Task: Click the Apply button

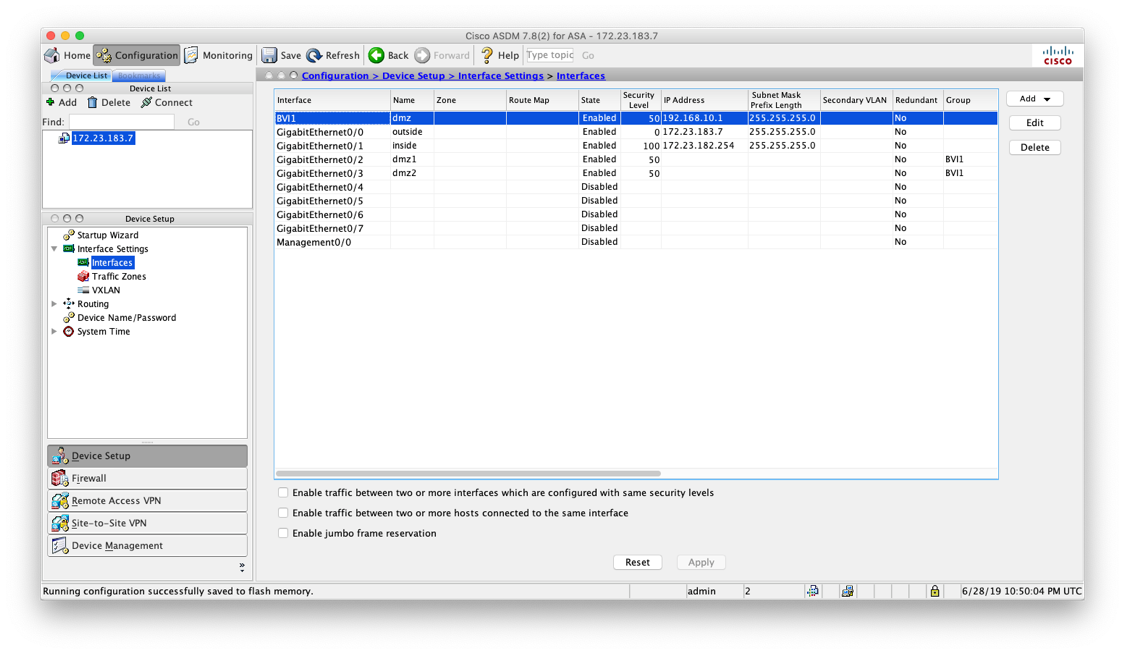Action: pos(700,562)
